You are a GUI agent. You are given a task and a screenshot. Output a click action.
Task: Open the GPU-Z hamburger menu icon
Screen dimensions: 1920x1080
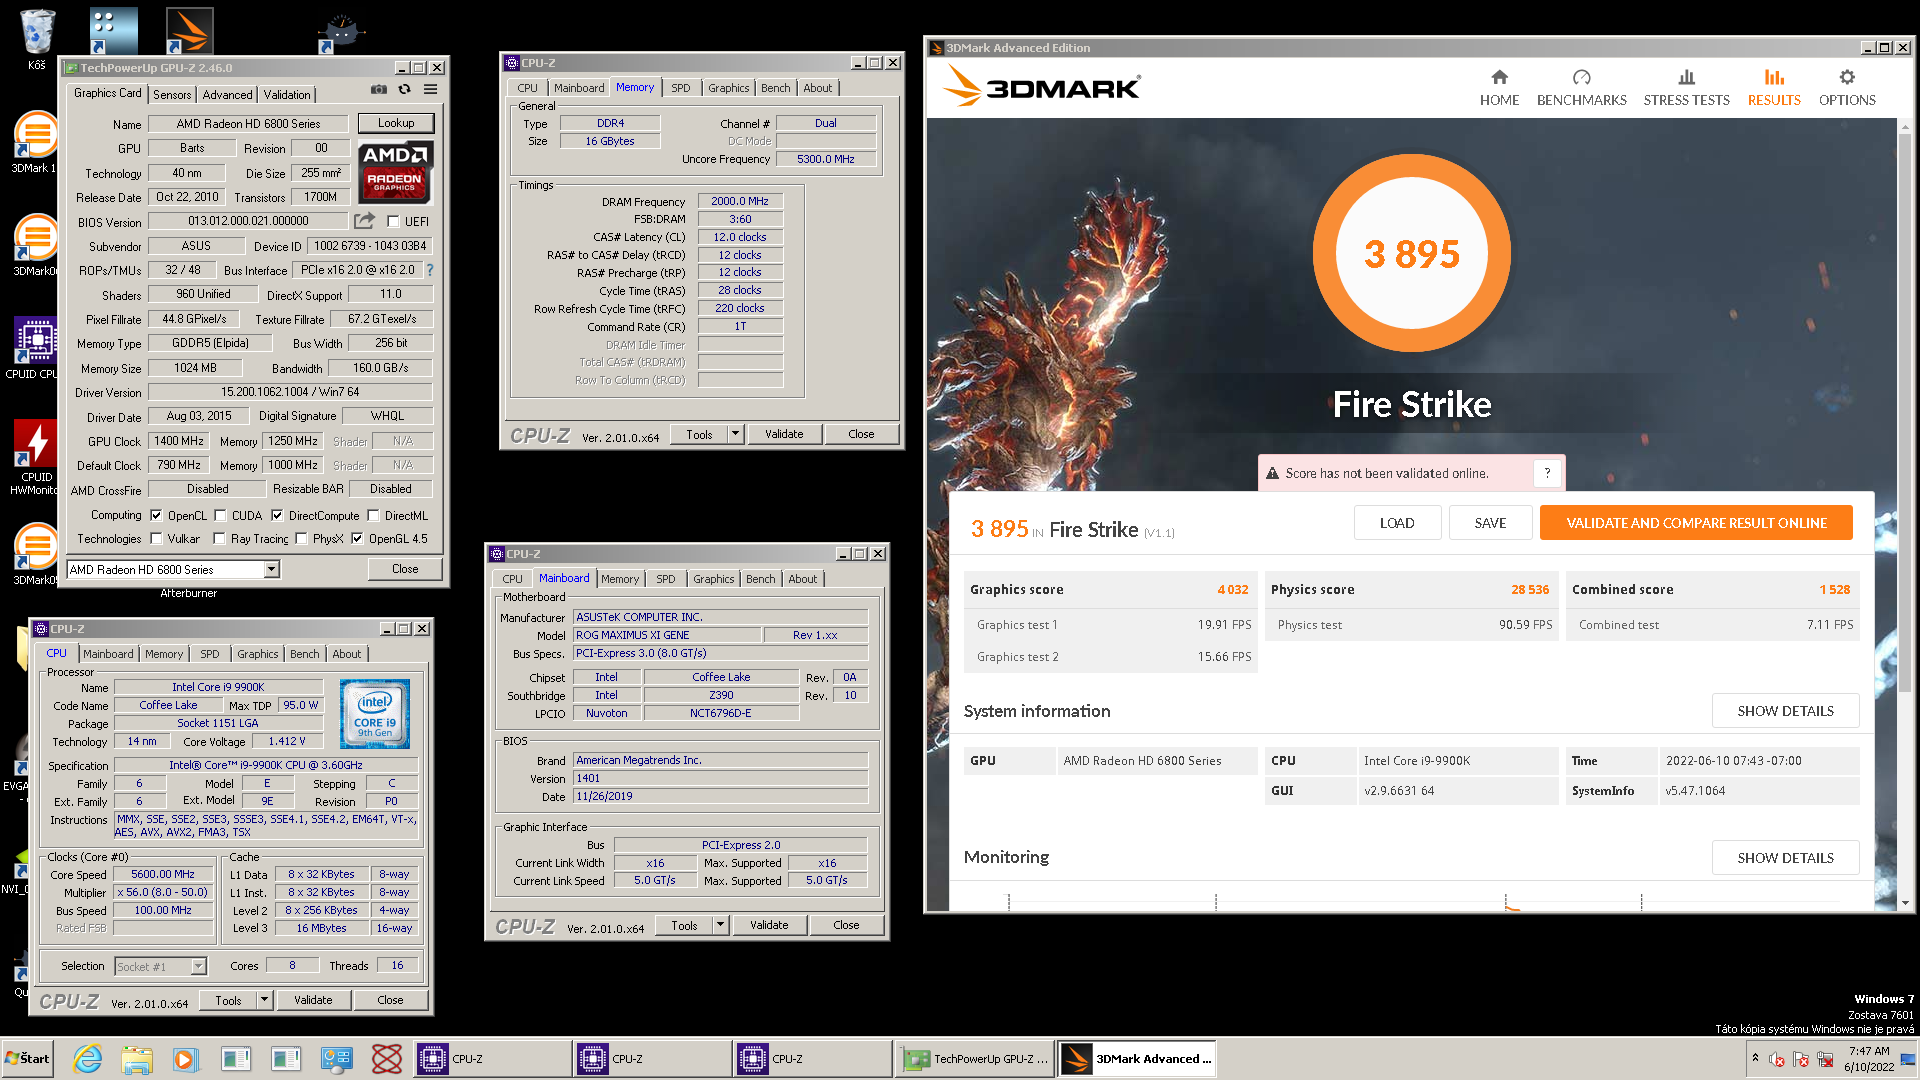click(x=431, y=90)
